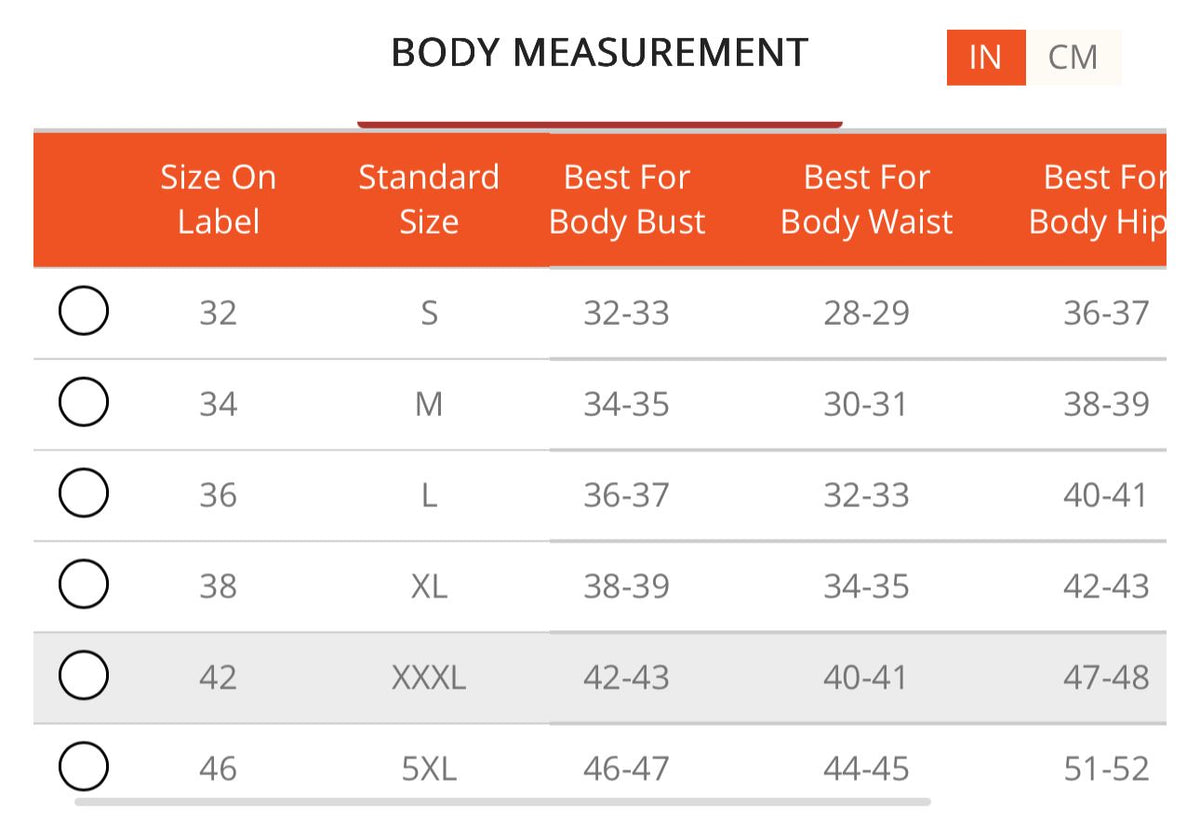1200x818 pixels.
Task: Switch measurement units to CM
Action: (x=1073, y=57)
